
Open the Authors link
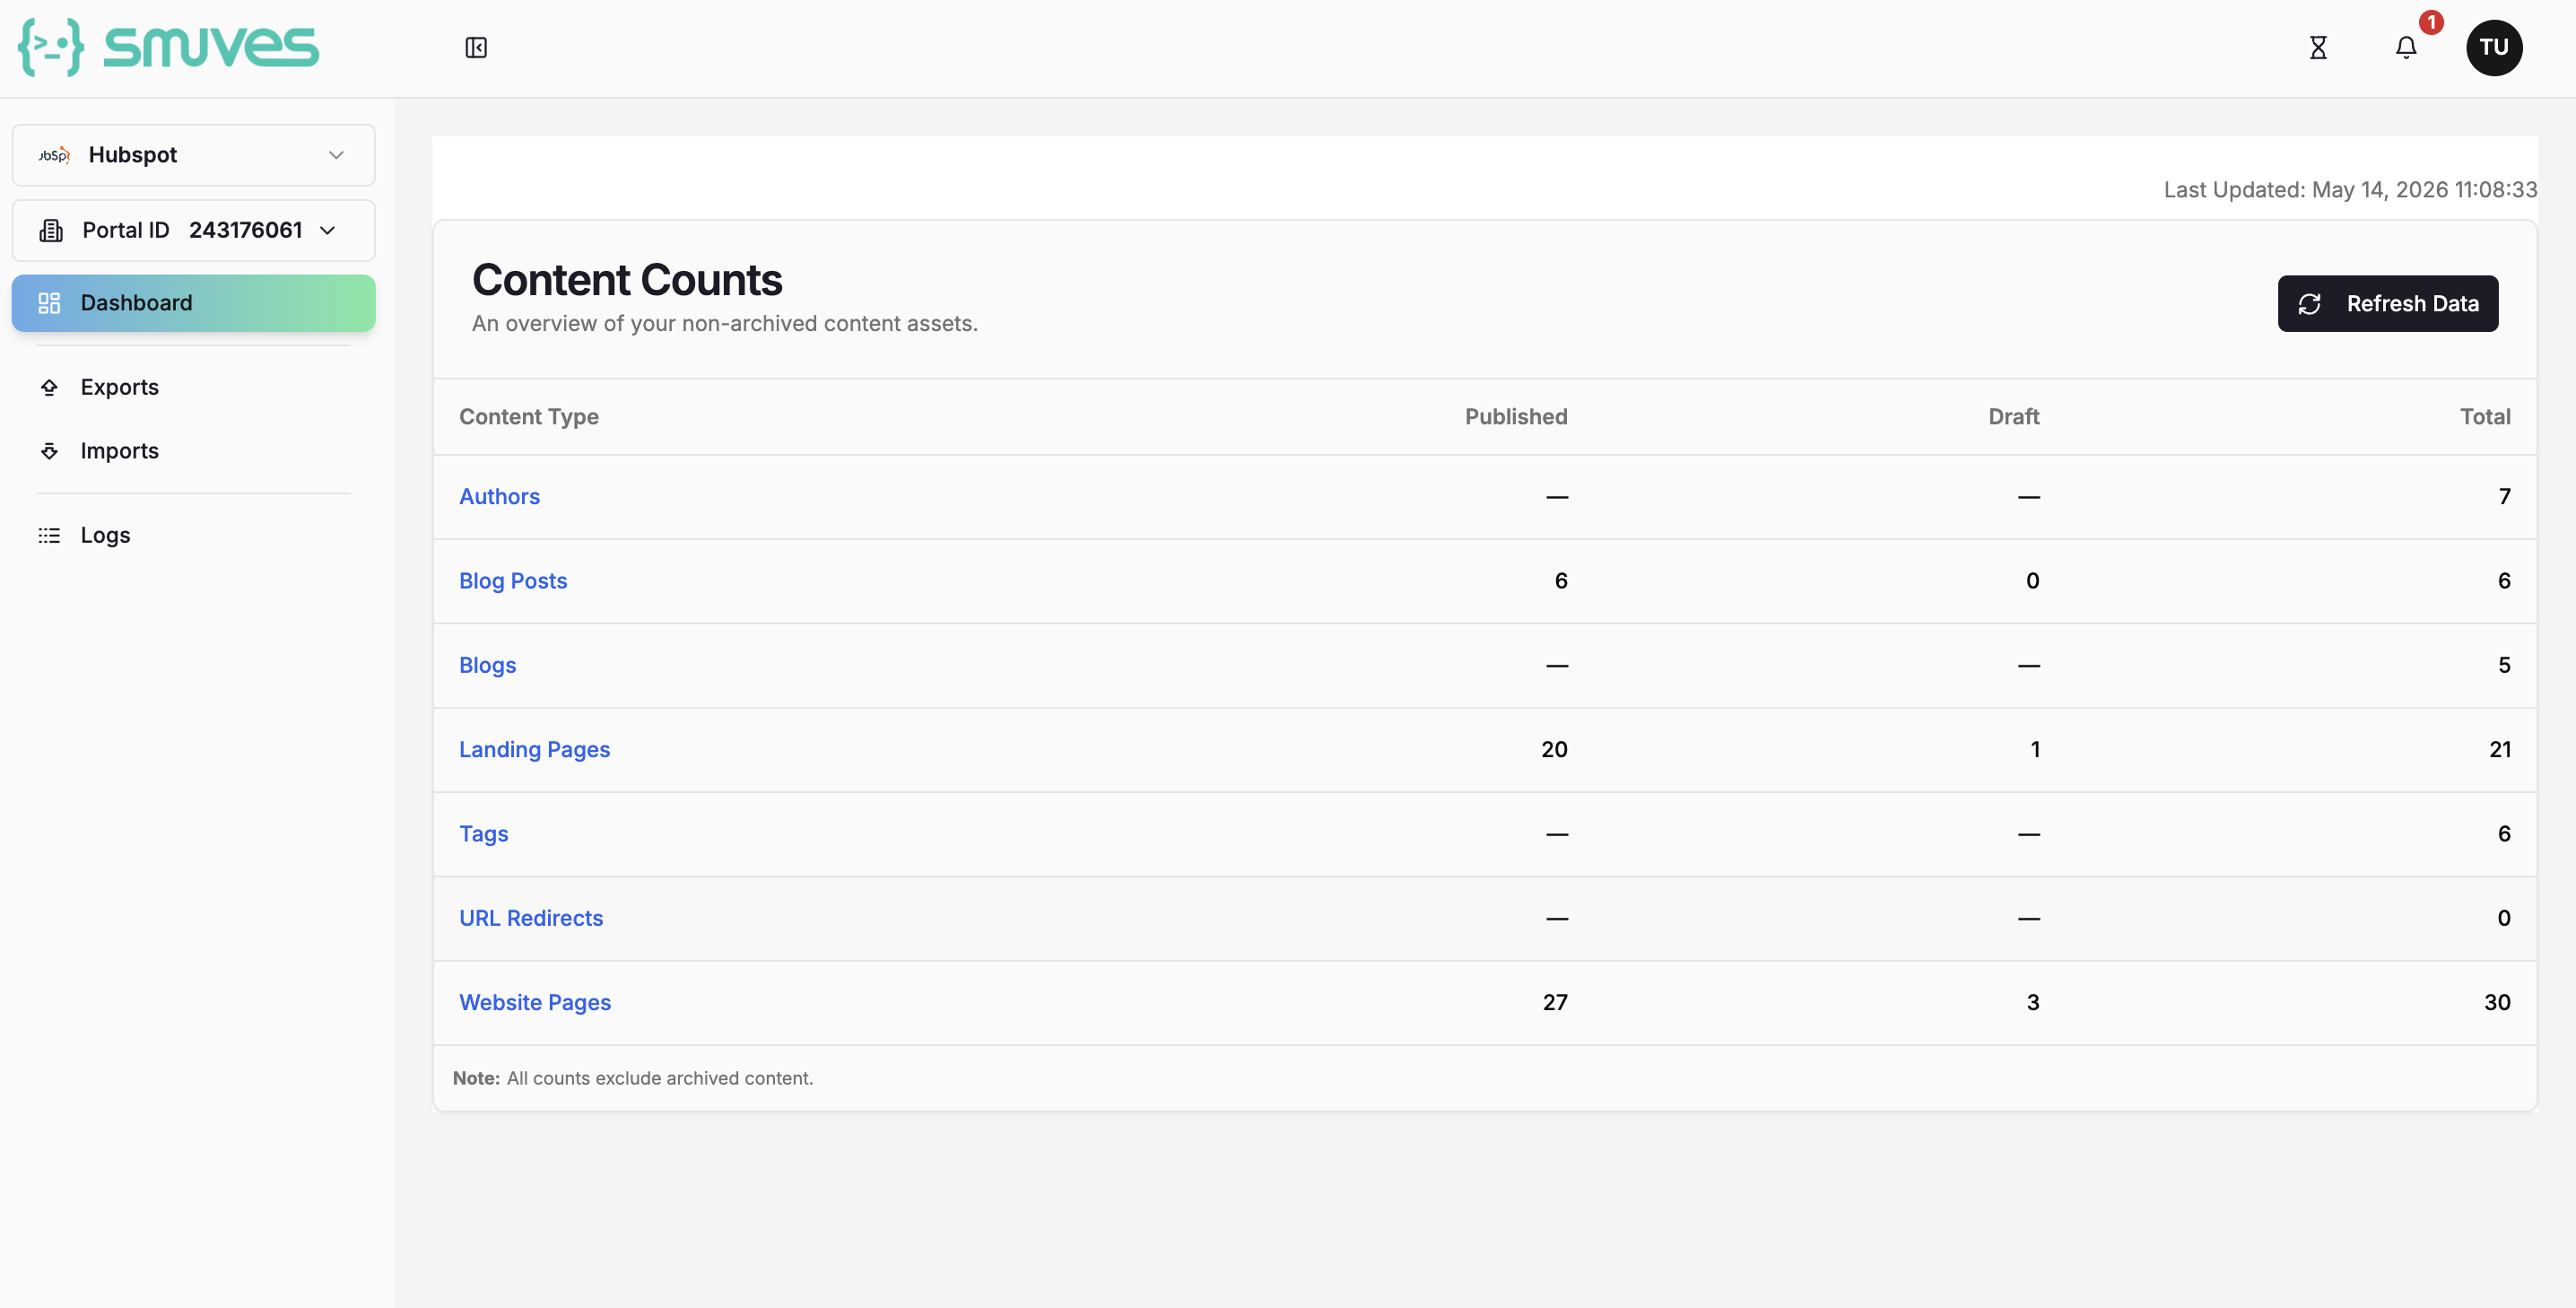pos(499,497)
